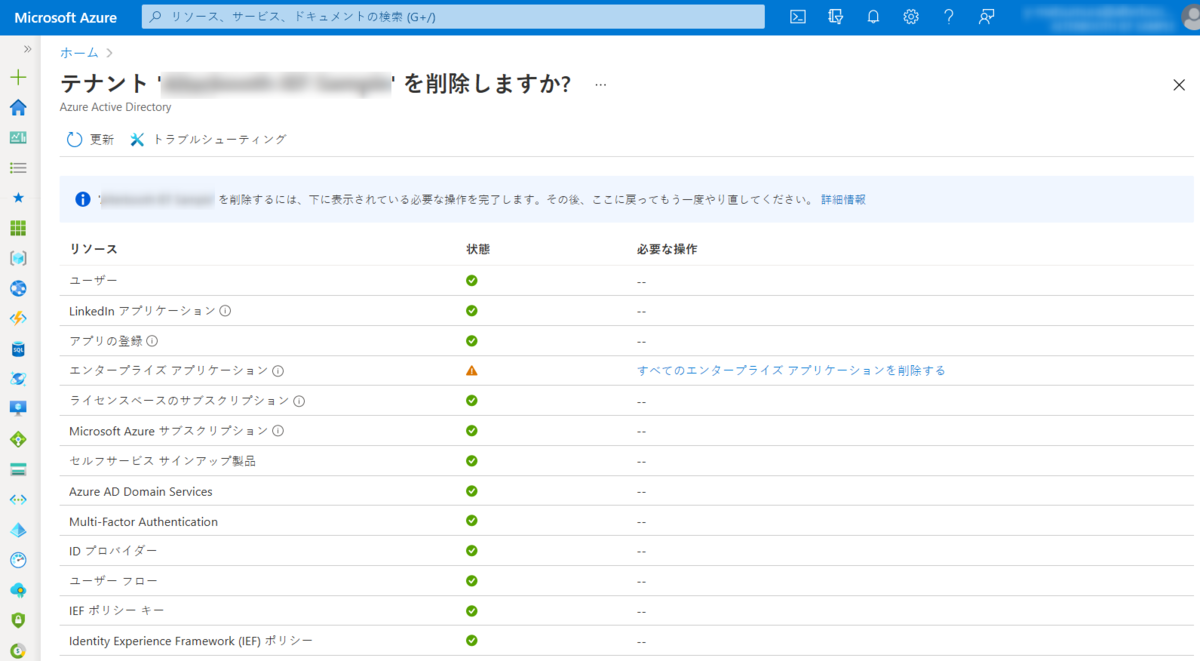Screen dimensions: 1200x661
Task: Go to the Home icon in sidebar
Action: tap(18, 107)
